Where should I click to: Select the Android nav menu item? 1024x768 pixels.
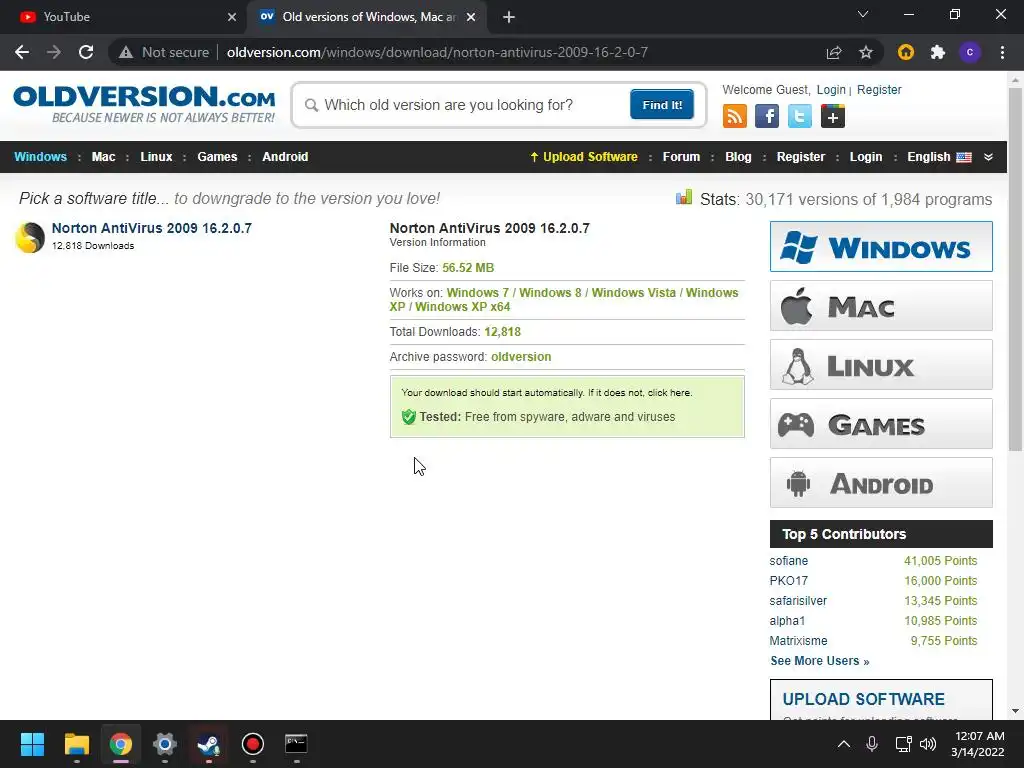(x=285, y=157)
